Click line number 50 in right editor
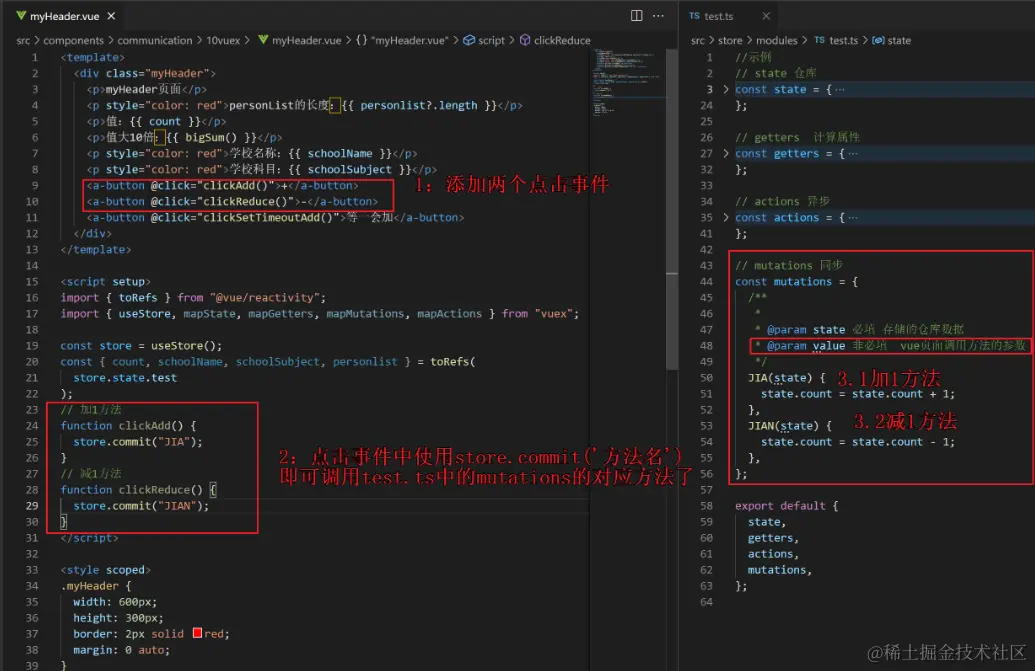1035x671 pixels. (x=706, y=377)
